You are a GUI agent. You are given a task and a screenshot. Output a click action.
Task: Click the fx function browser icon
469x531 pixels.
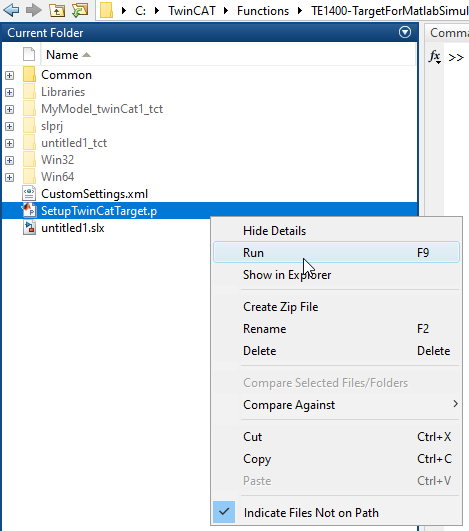coord(434,57)
